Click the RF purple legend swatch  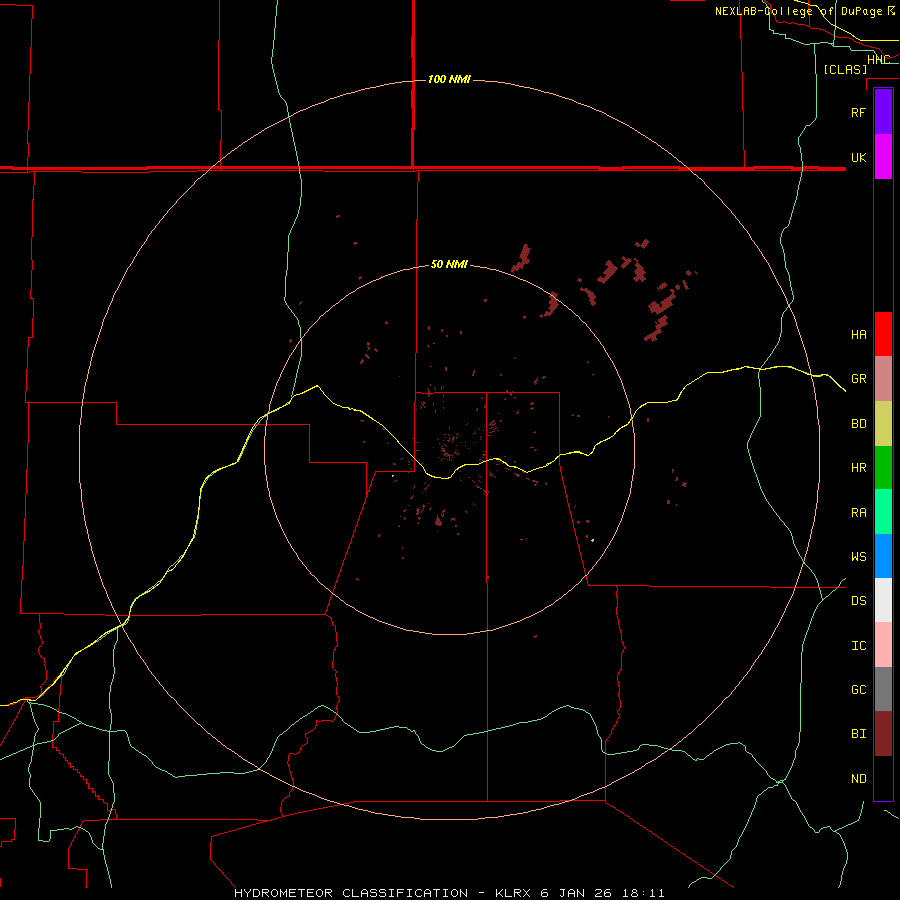(883, 112)
